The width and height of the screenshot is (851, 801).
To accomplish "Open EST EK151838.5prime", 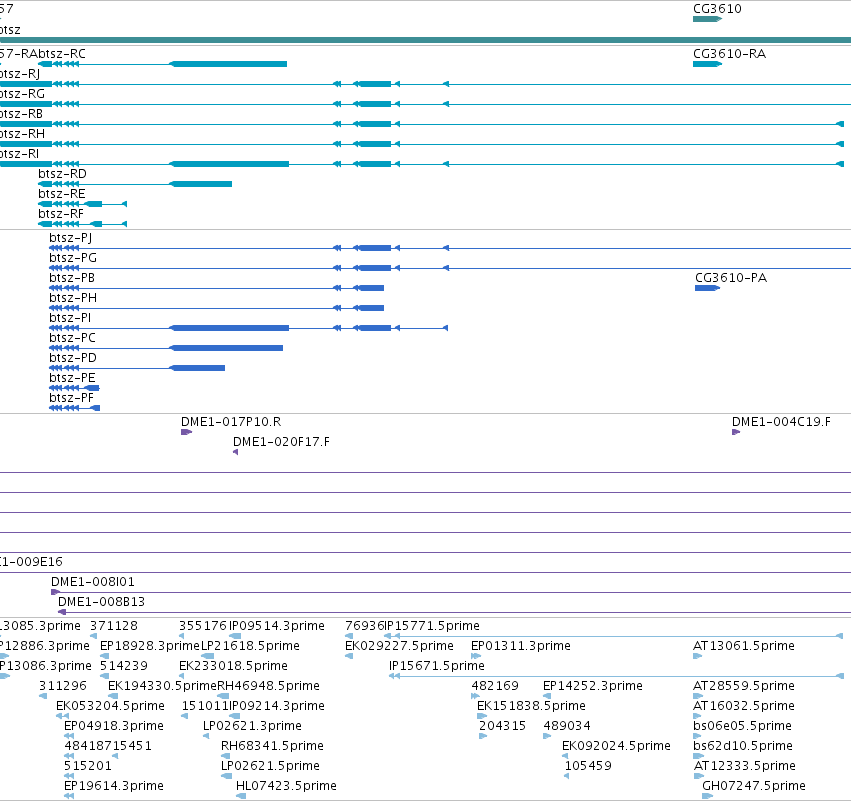I will (531, 706).
